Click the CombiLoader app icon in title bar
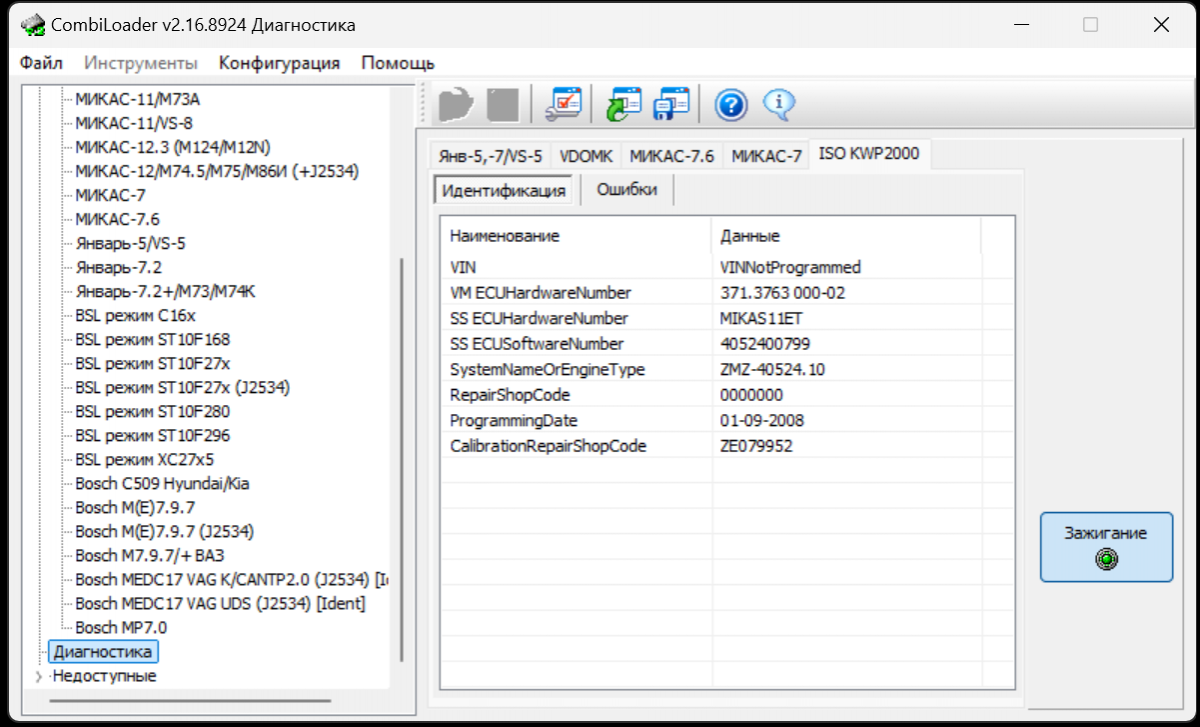1200x727 pixels. point(33,25)
